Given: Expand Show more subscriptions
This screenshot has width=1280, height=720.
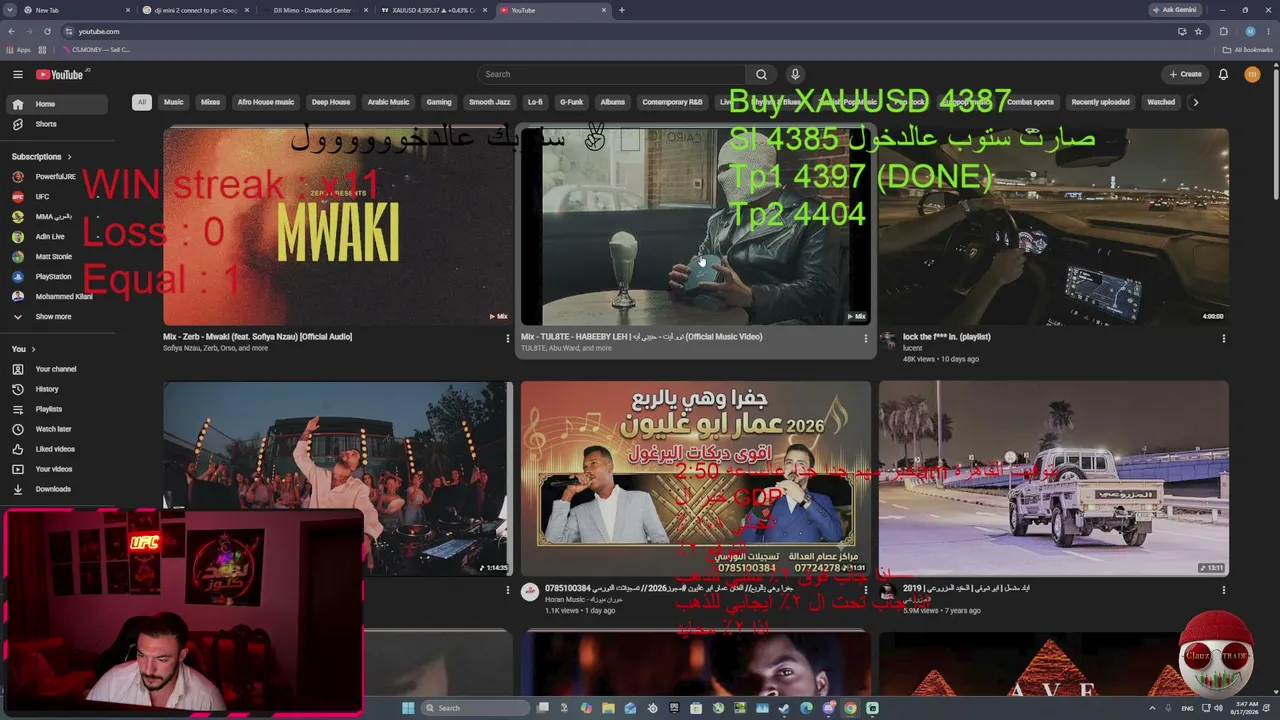Looking at the screenshot, I should point(58,317).
